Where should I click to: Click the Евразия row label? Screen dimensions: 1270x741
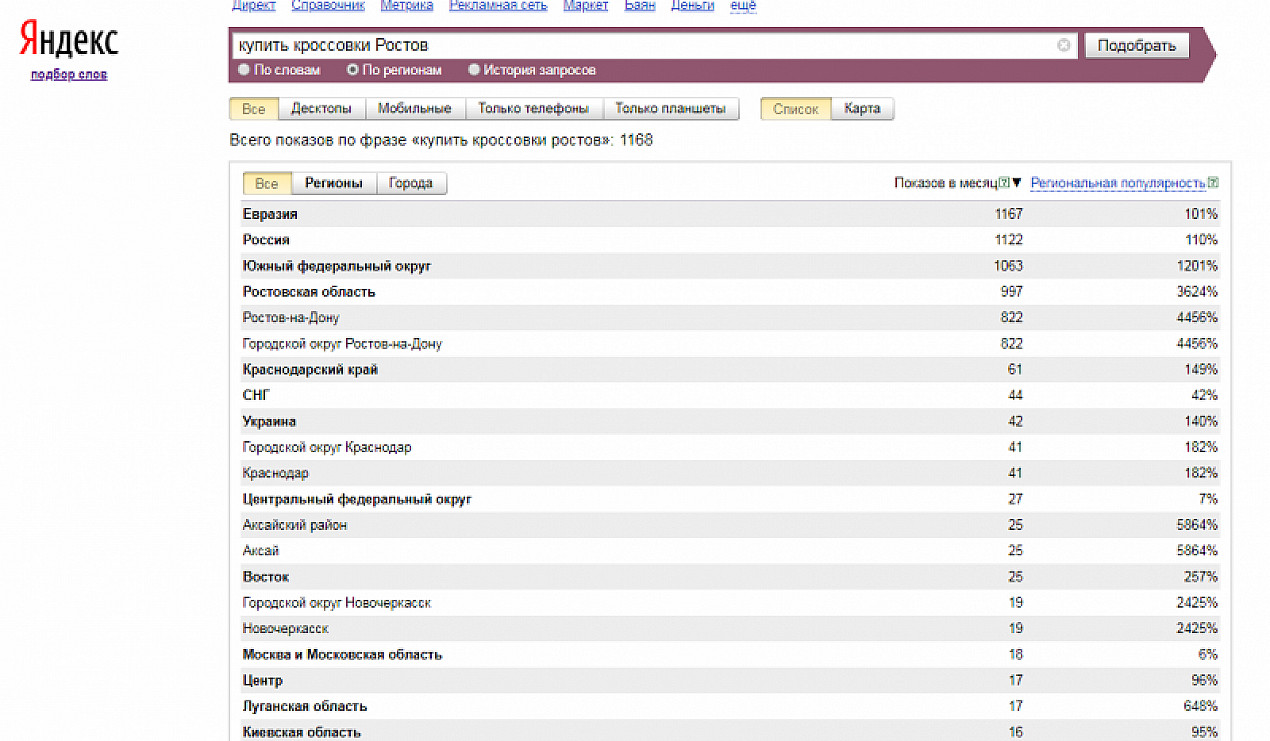click(270, 214)
